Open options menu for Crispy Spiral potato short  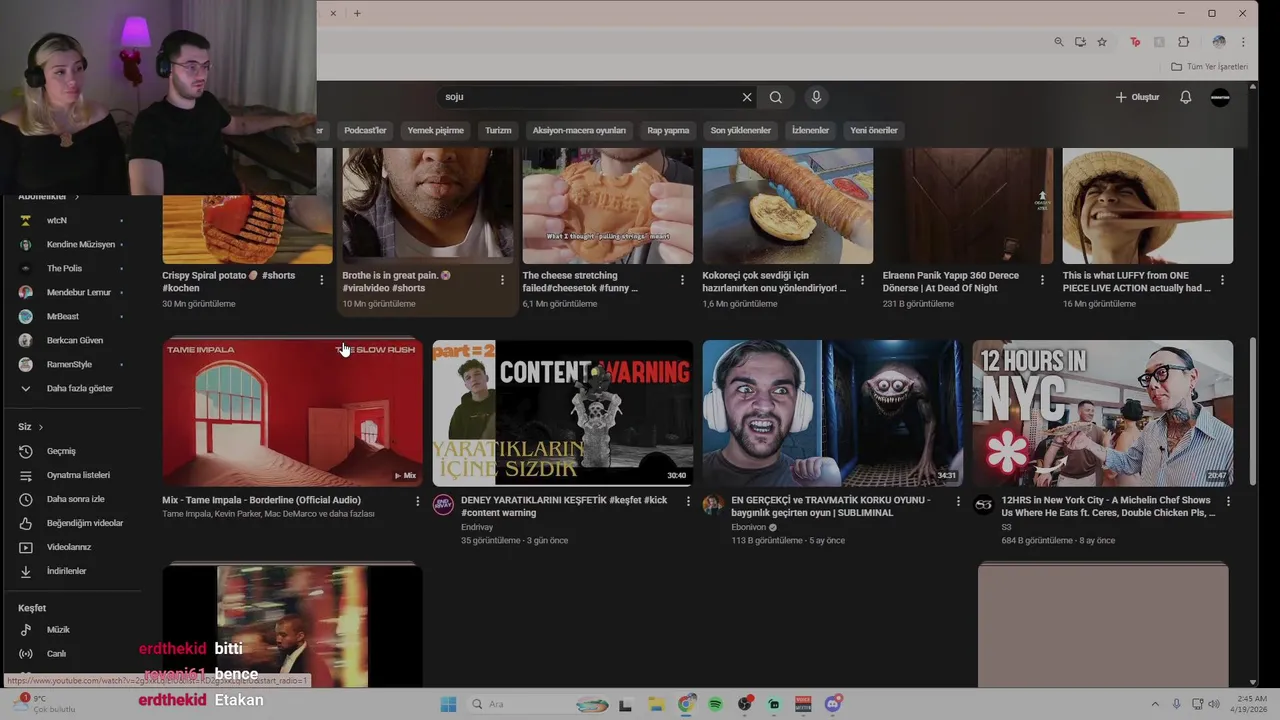pyautogui.click(x=322, y=280)
